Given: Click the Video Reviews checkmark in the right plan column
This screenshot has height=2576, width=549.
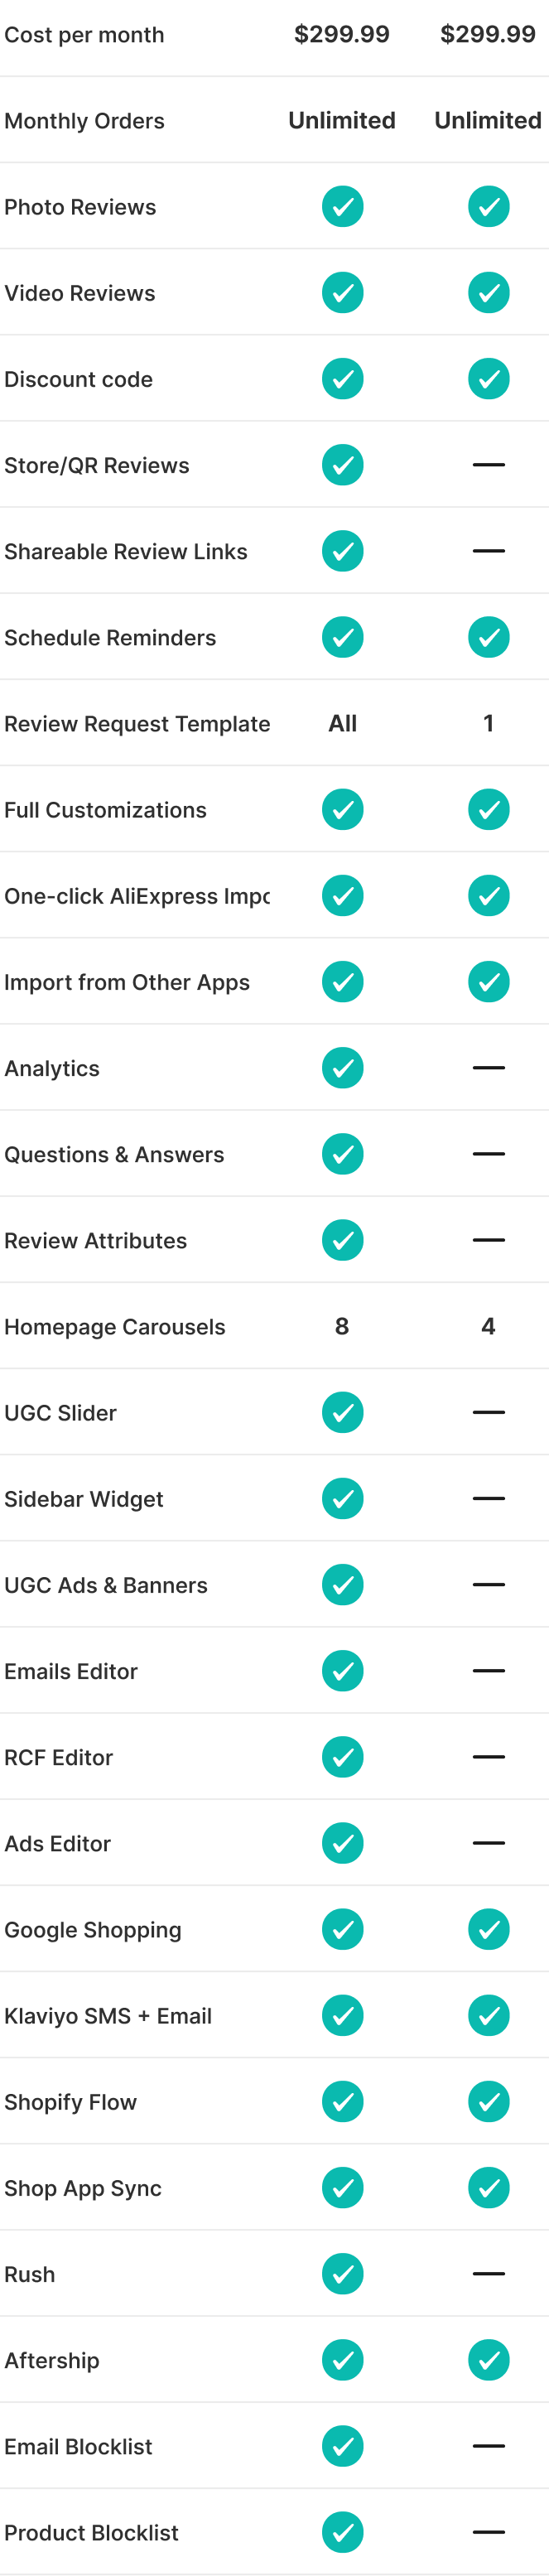Looking at the screenshot, I should point(488,293).
